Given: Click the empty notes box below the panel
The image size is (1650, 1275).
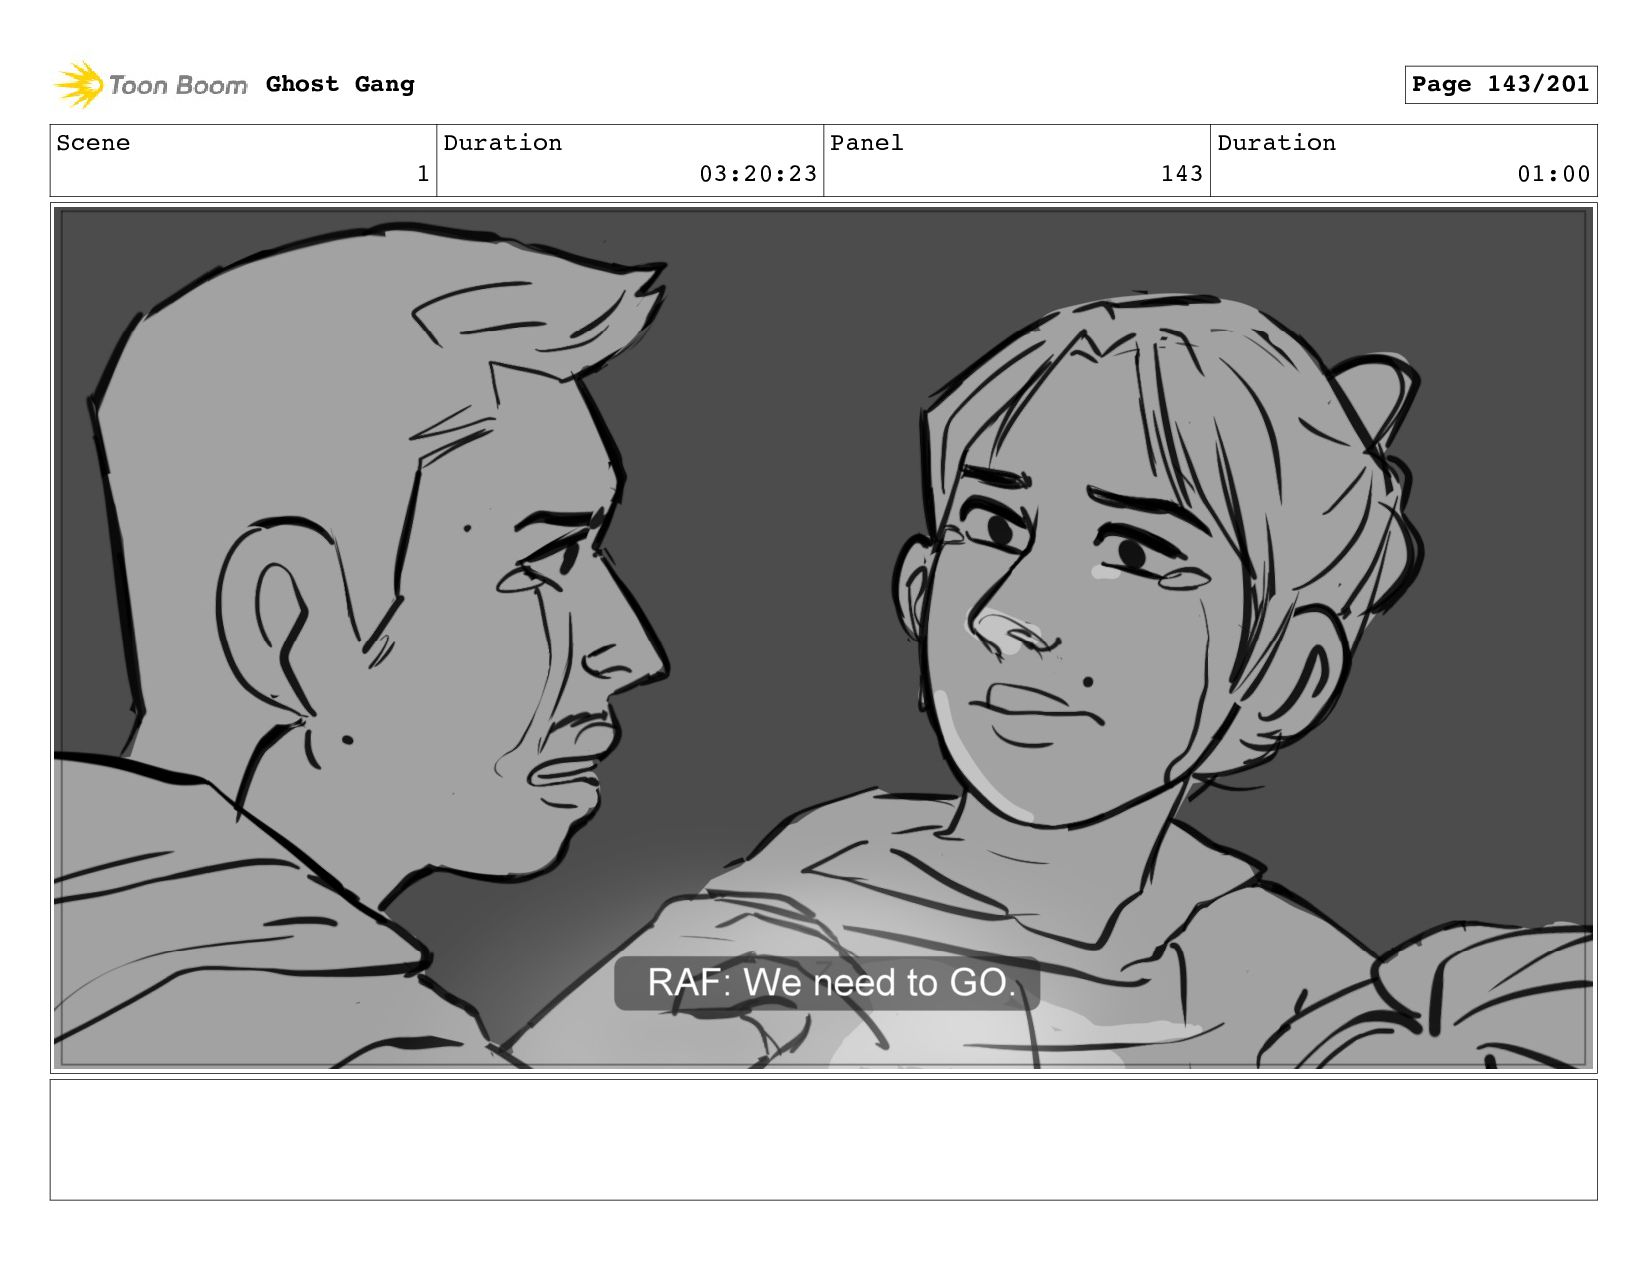Looking at the screenshot, I should point(823,1139).
